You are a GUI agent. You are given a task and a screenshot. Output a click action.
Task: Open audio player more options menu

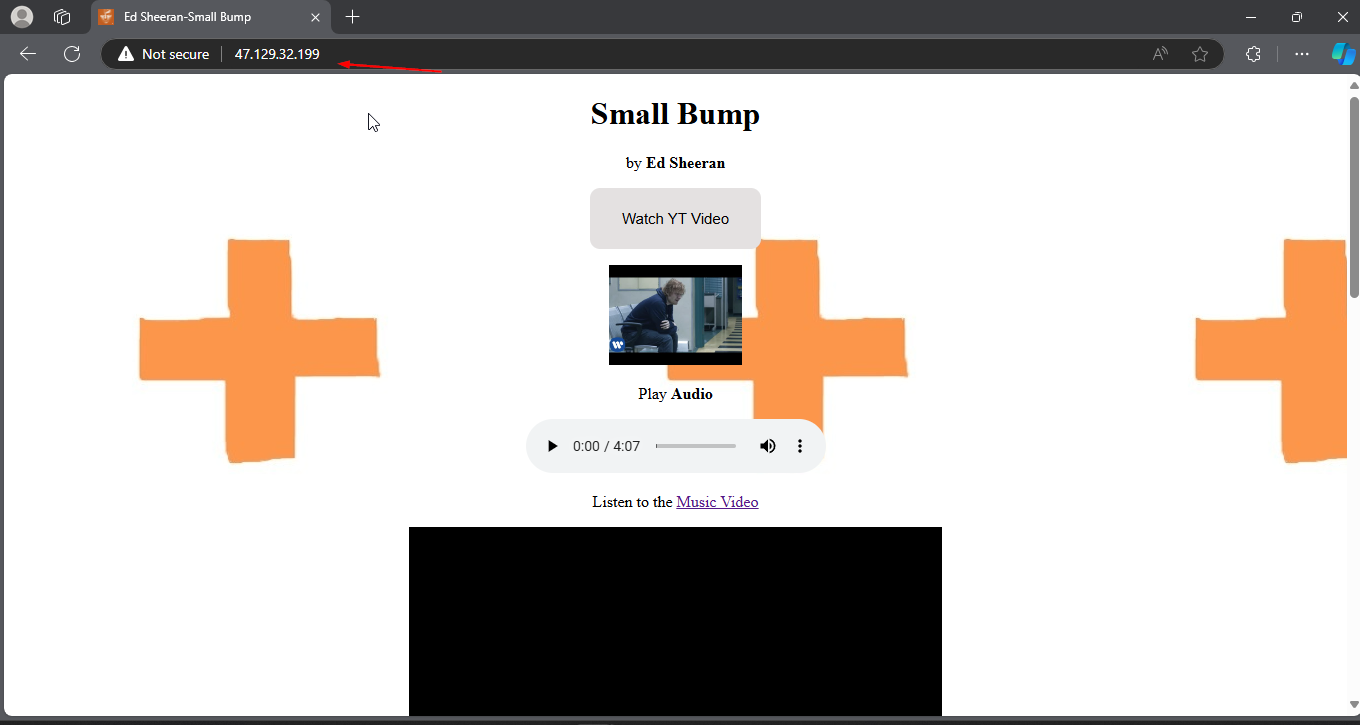pos(799,446)
